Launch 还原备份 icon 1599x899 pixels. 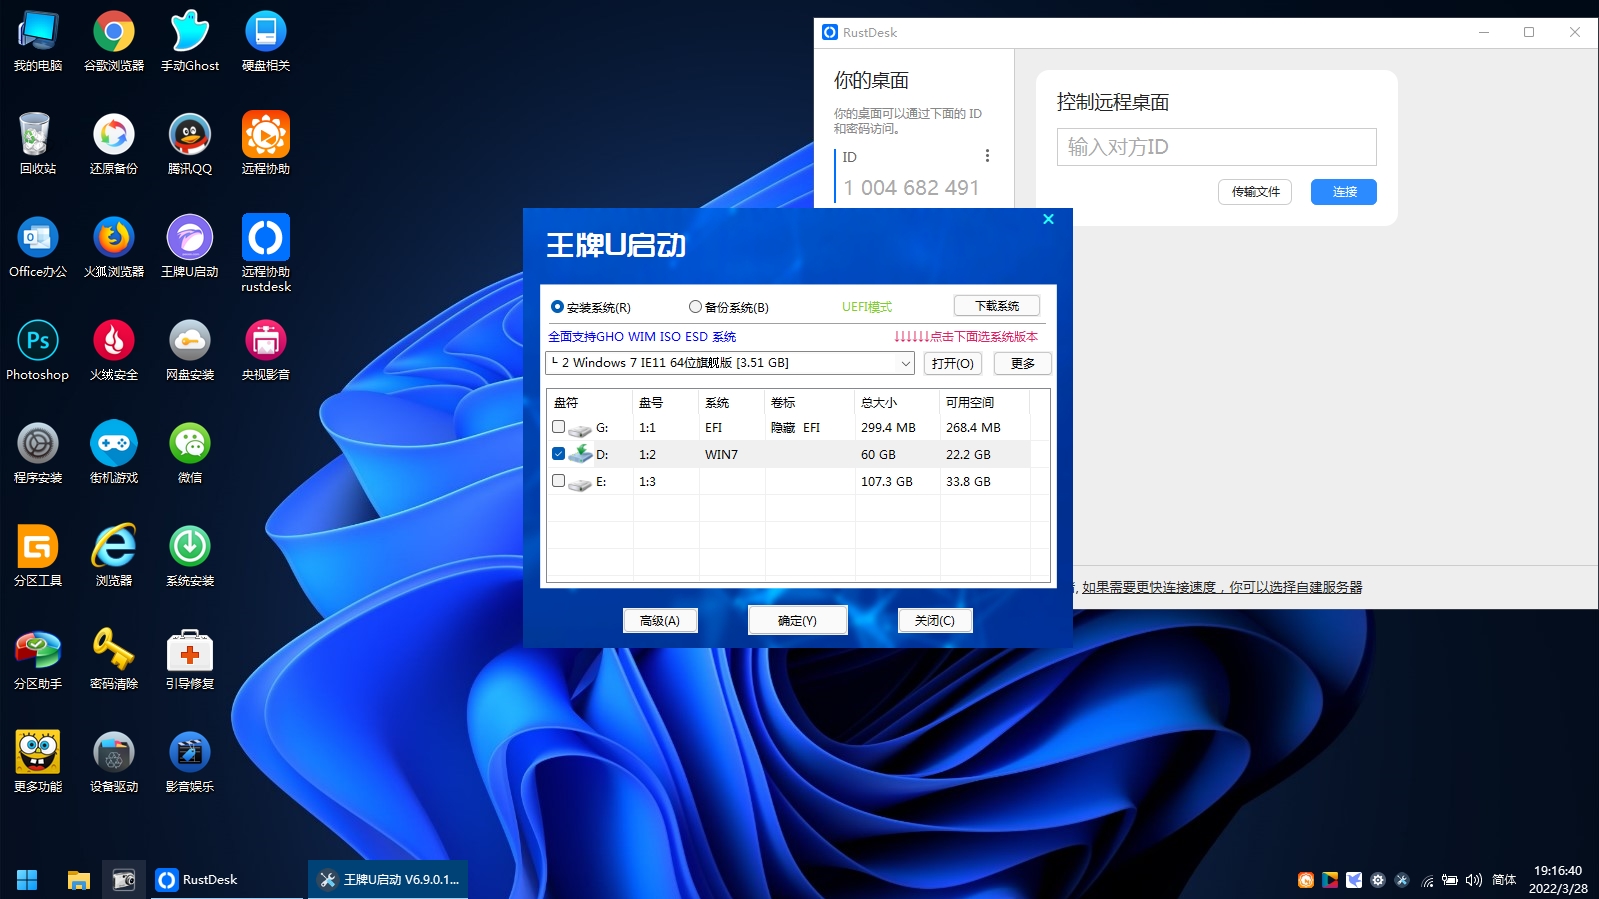coord(114,145)
